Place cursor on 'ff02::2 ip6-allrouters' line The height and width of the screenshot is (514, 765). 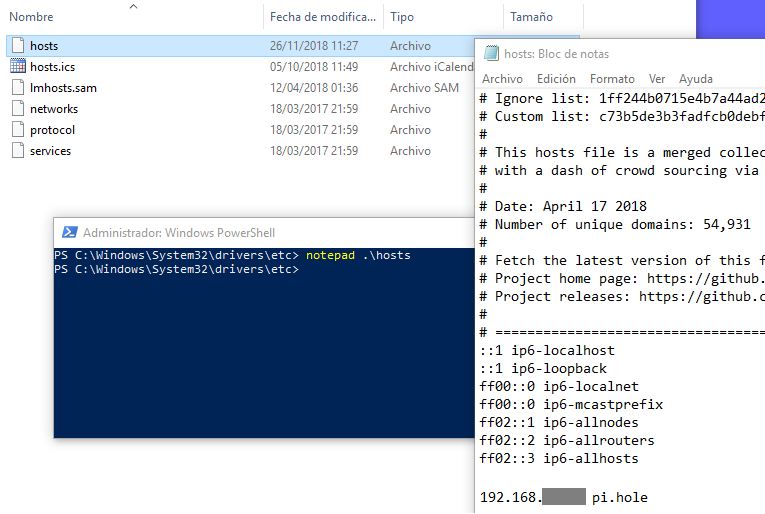point(567,440)
